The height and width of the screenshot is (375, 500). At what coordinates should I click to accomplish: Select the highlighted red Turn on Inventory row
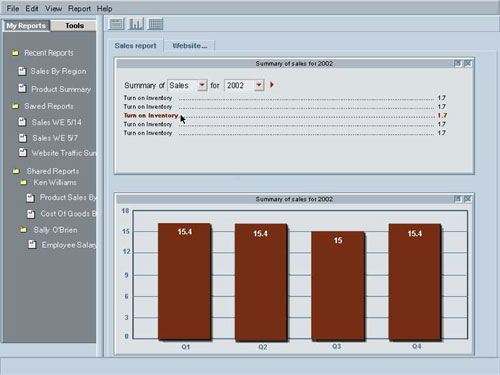(x=285, y=115)
